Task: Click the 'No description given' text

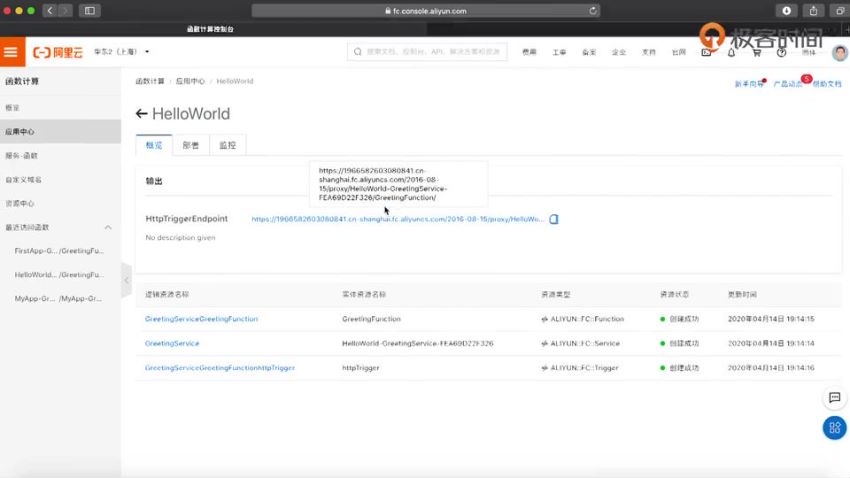Action: point(181,238)
